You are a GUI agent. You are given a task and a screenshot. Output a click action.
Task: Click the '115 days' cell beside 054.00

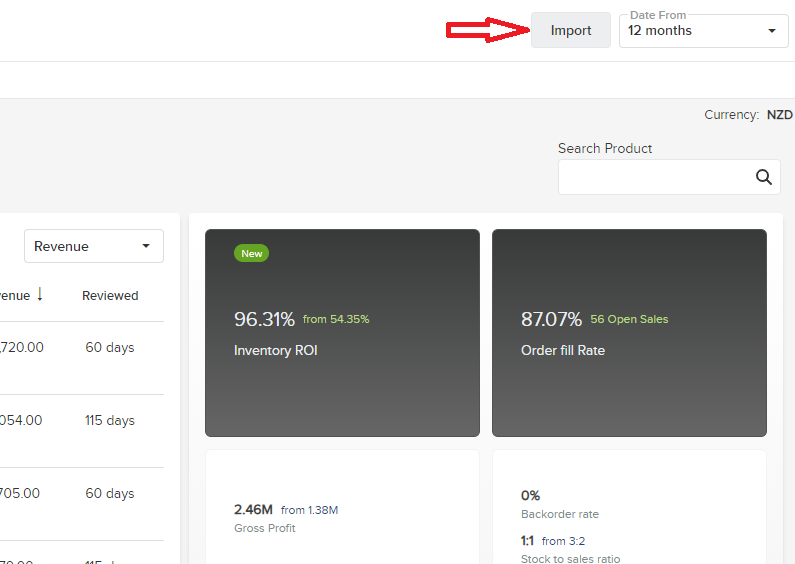pyautogui.click(x=110, y=420)
